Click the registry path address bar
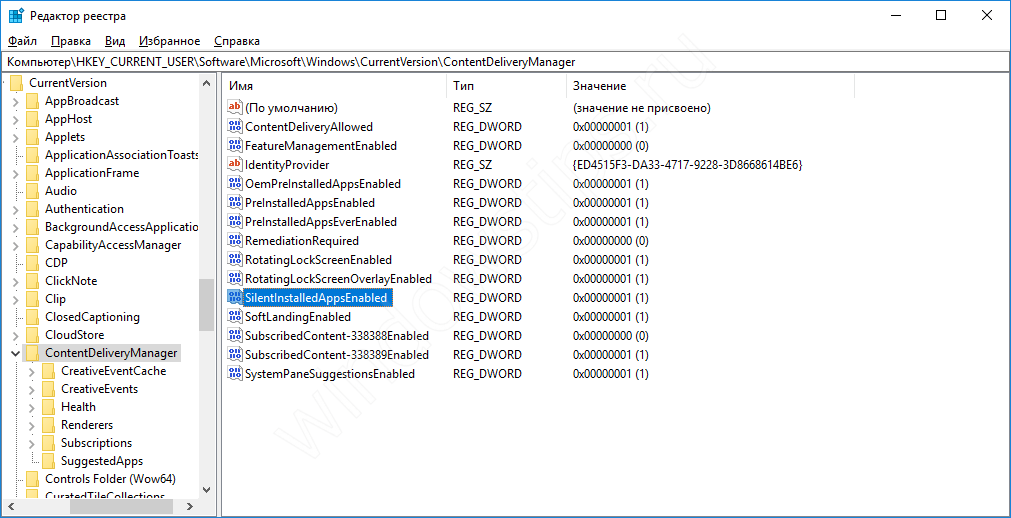1011x518 pixels. tap(505, 62)
